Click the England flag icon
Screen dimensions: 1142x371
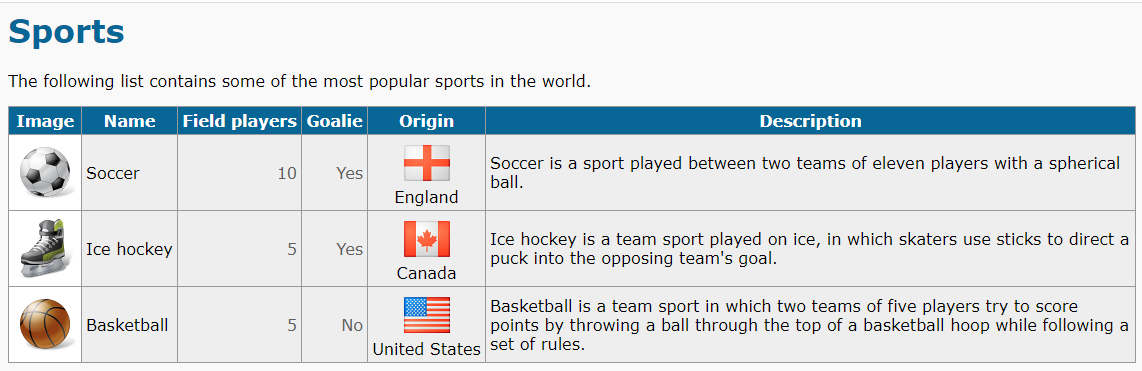pyautogui.click(x=427, y=163)
